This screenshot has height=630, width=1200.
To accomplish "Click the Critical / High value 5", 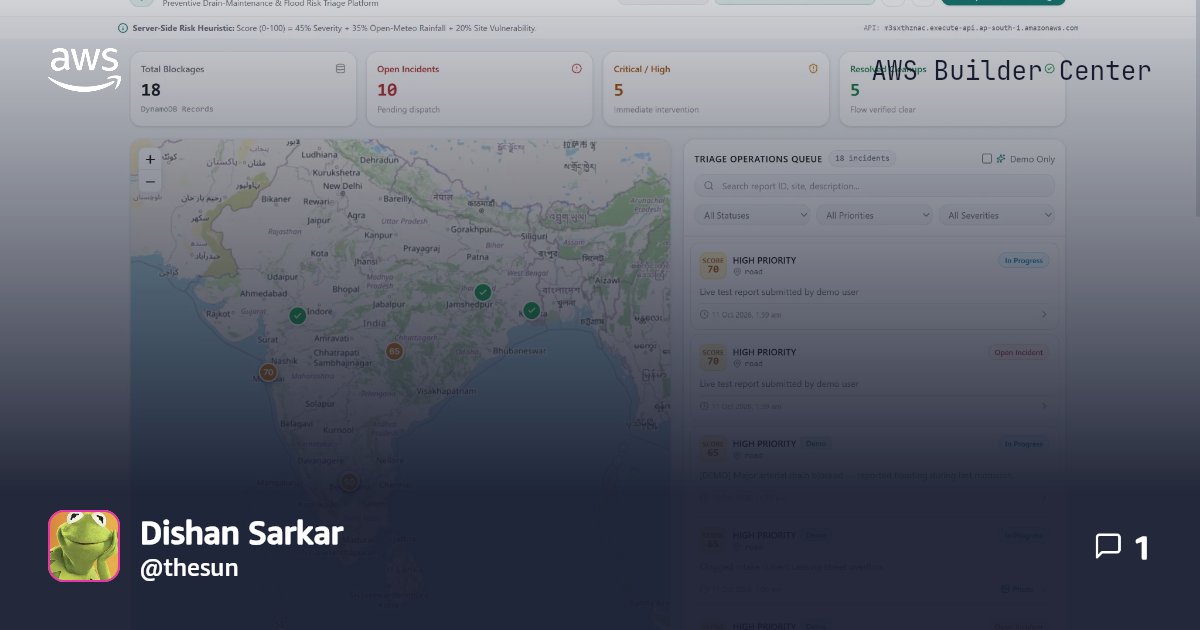I will pos(619,90).
